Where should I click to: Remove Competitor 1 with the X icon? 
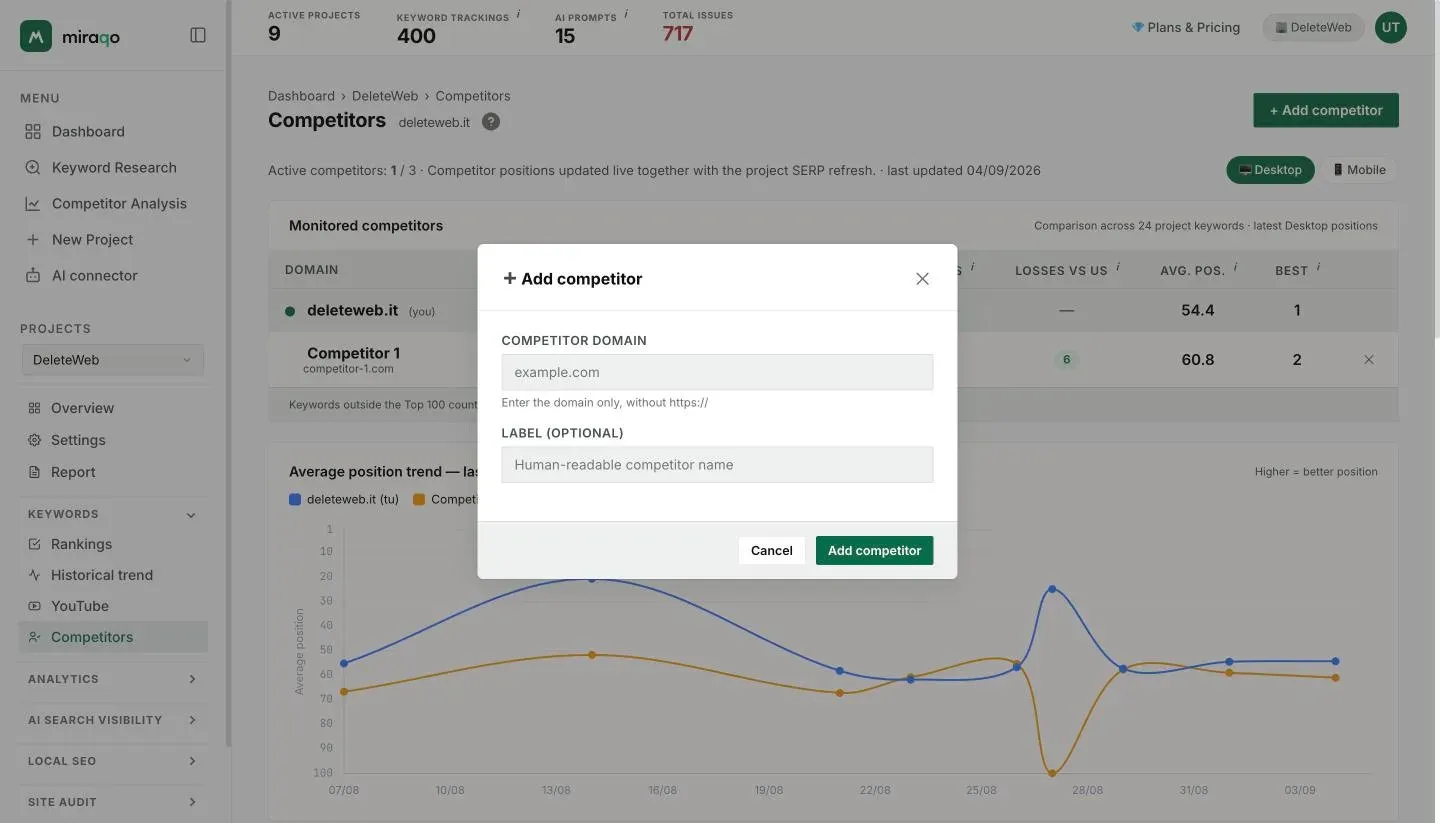[x=1369, y=360]
